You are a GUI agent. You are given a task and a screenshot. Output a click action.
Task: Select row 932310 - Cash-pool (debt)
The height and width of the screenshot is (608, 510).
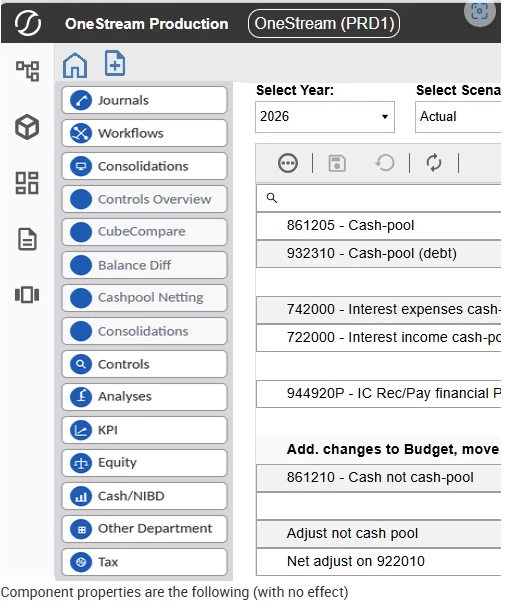pos(379,253)
